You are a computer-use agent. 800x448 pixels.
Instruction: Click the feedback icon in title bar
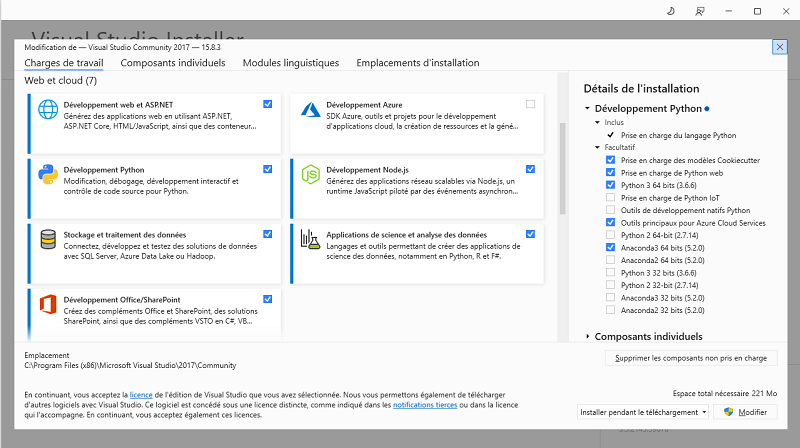[700, 12]
